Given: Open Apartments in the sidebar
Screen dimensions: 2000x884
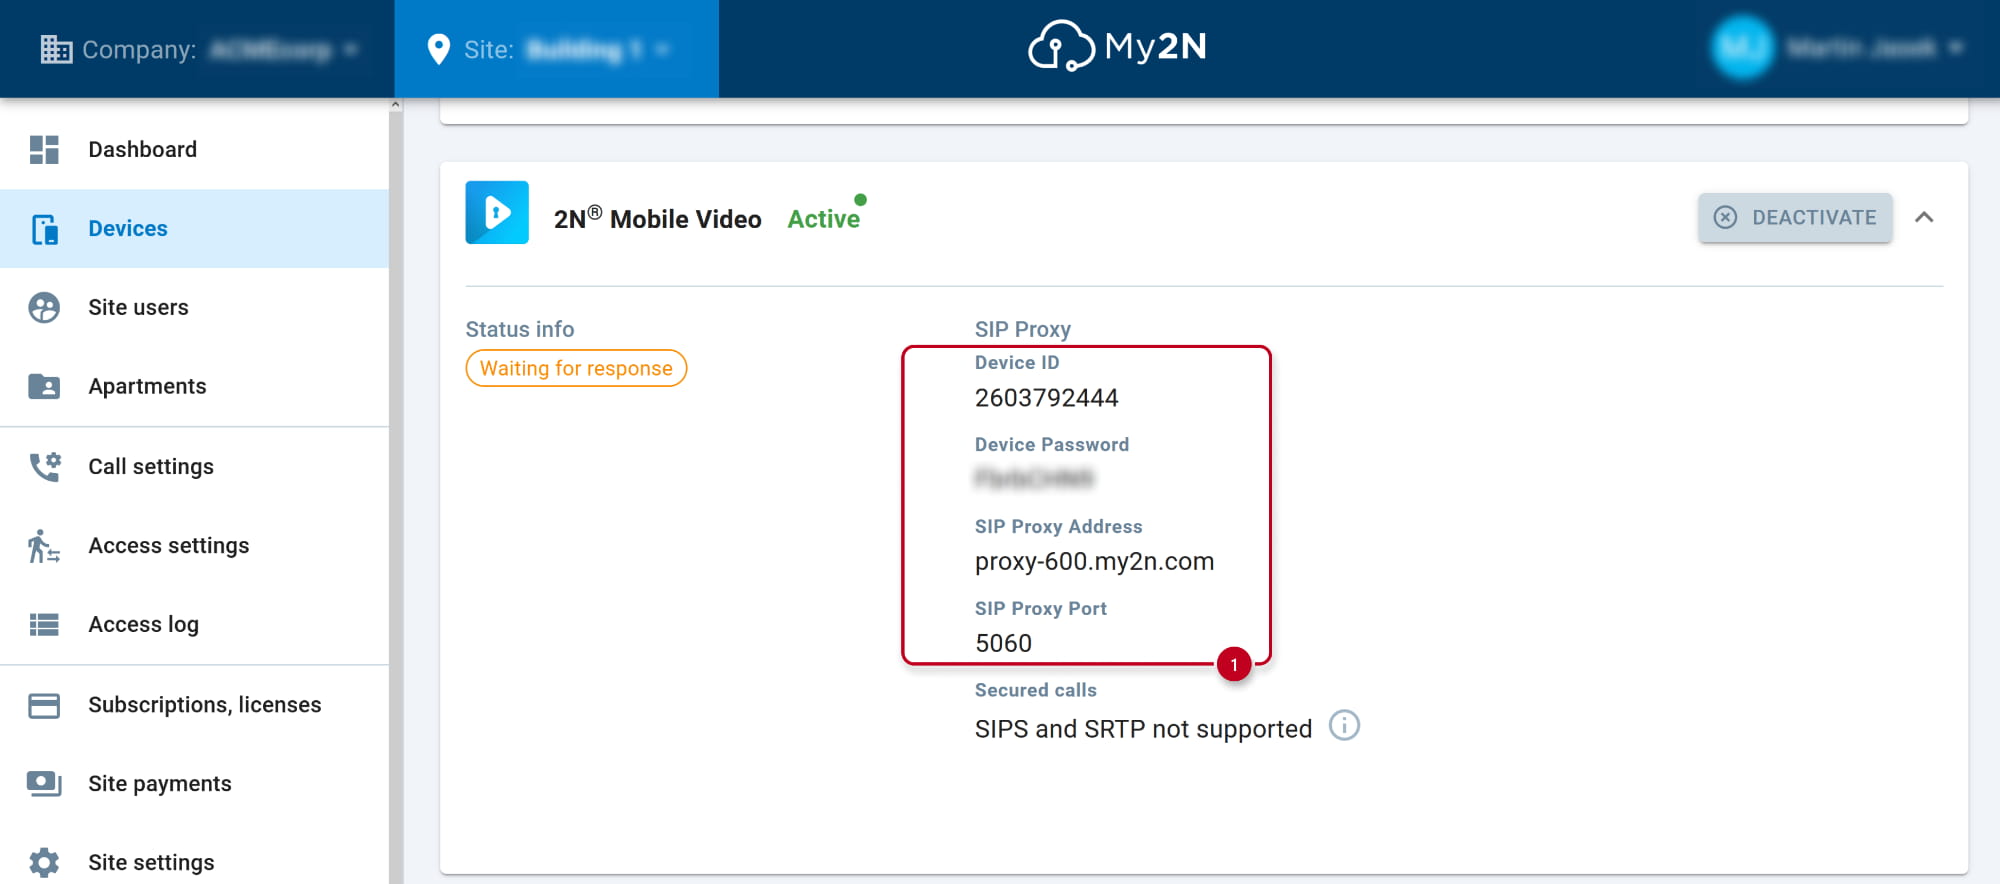Looking at the screenshot, I should coord(194,386).
